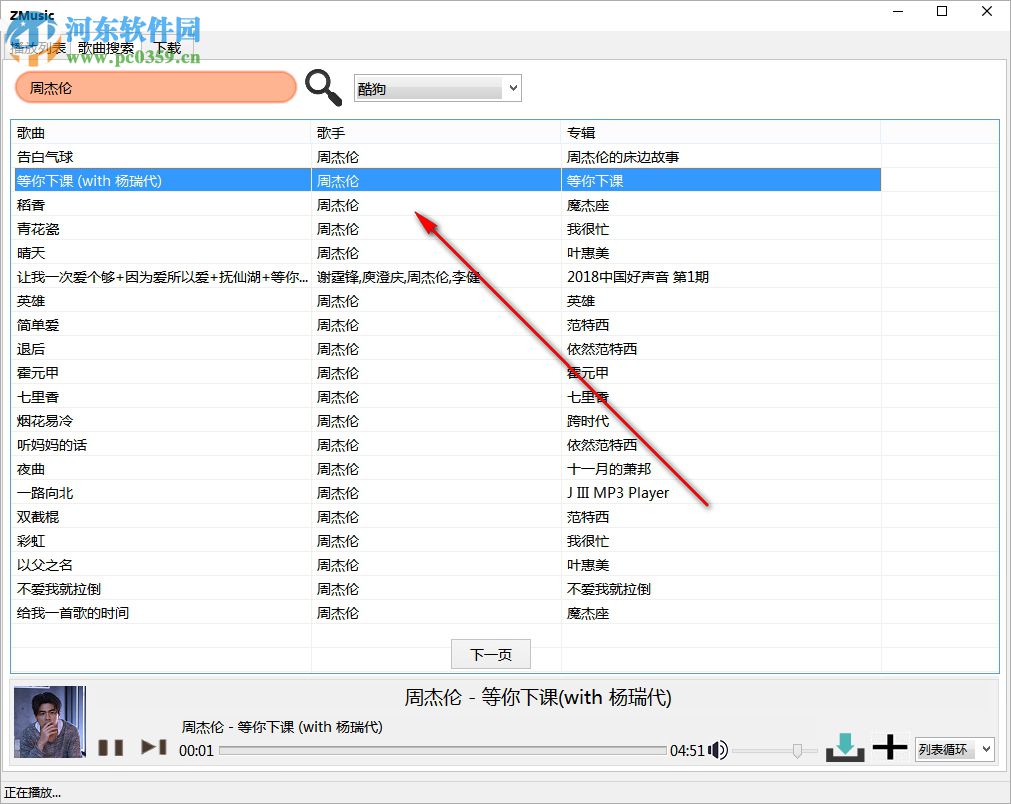Click the magnifying glass search icon
Image resolution: width=1011 pixels, height=804 pixels.
[x=322, y=88]
